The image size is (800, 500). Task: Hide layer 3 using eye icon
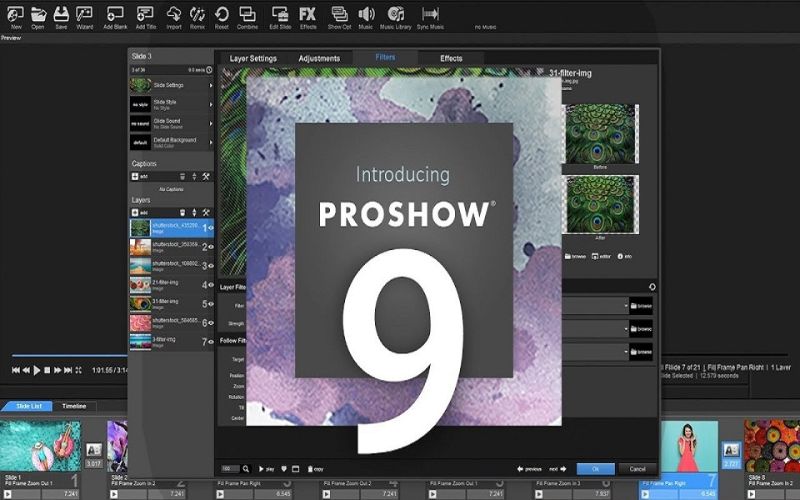pos(210,266)
